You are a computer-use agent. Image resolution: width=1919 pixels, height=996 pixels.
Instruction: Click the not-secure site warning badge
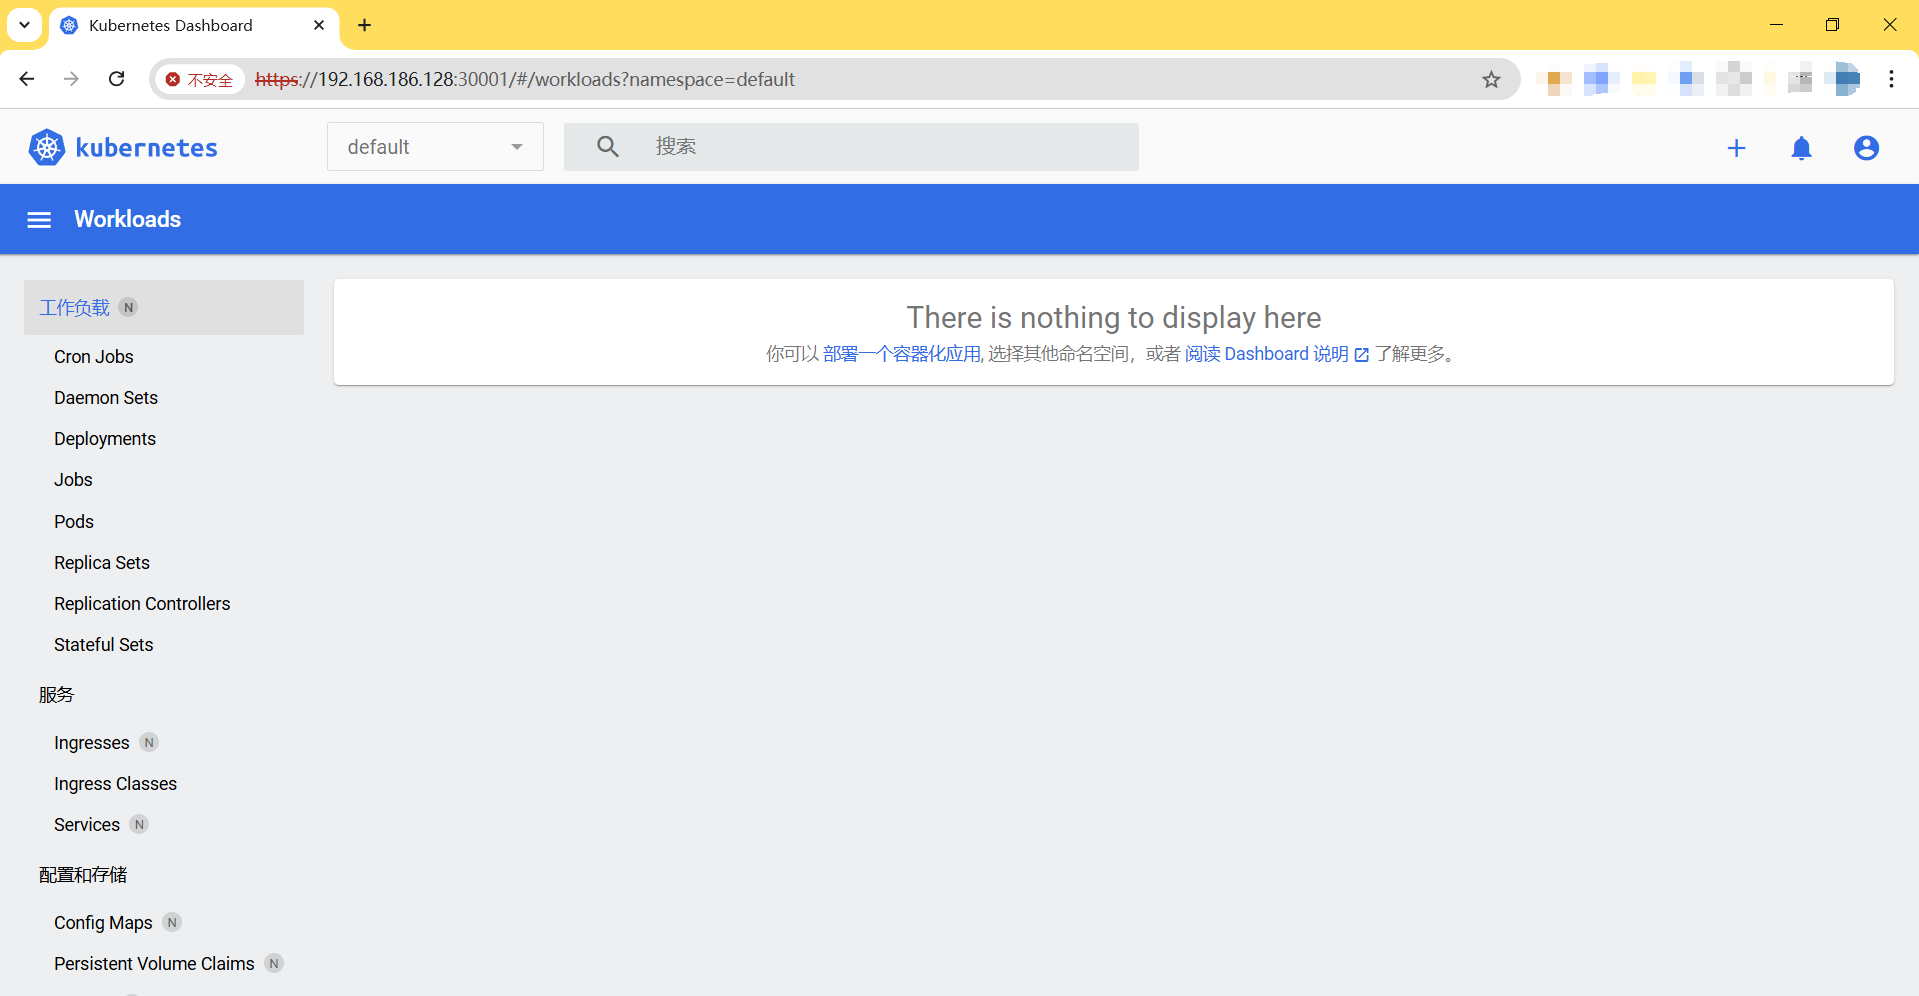pos(199,80)
